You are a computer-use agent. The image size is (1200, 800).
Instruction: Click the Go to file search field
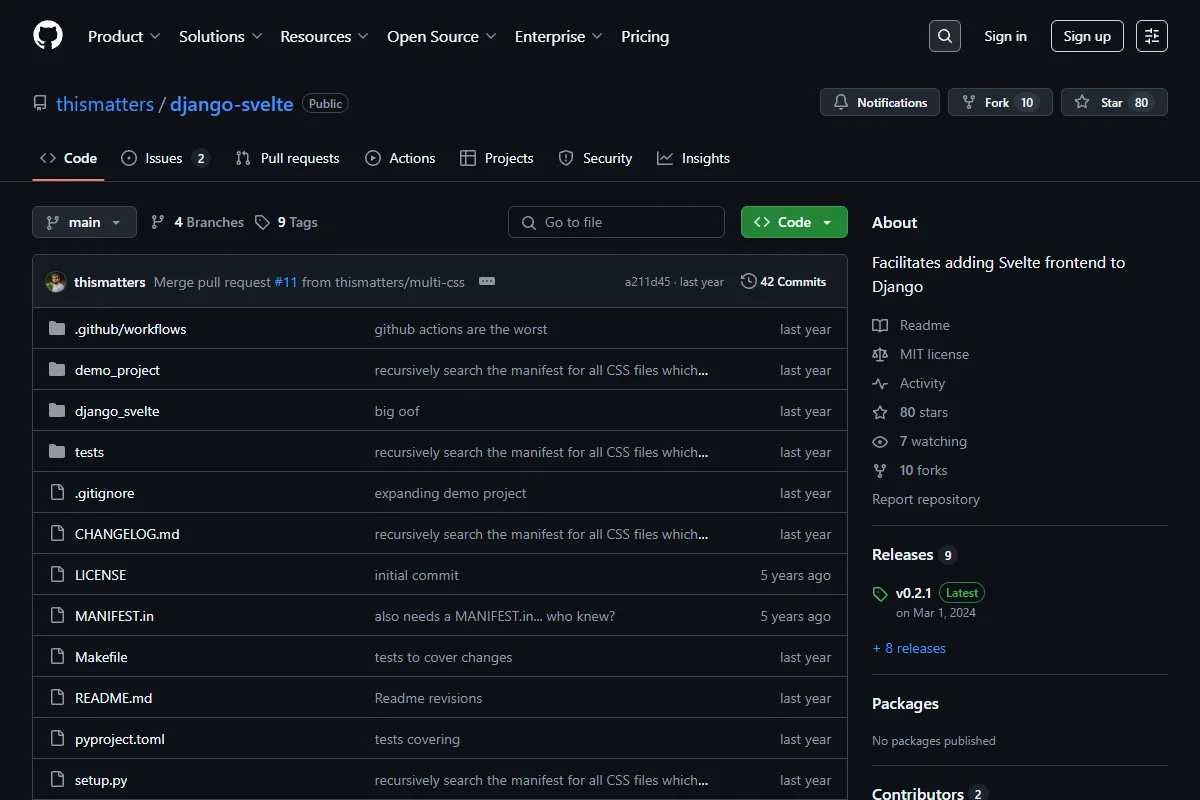(616, 222)
